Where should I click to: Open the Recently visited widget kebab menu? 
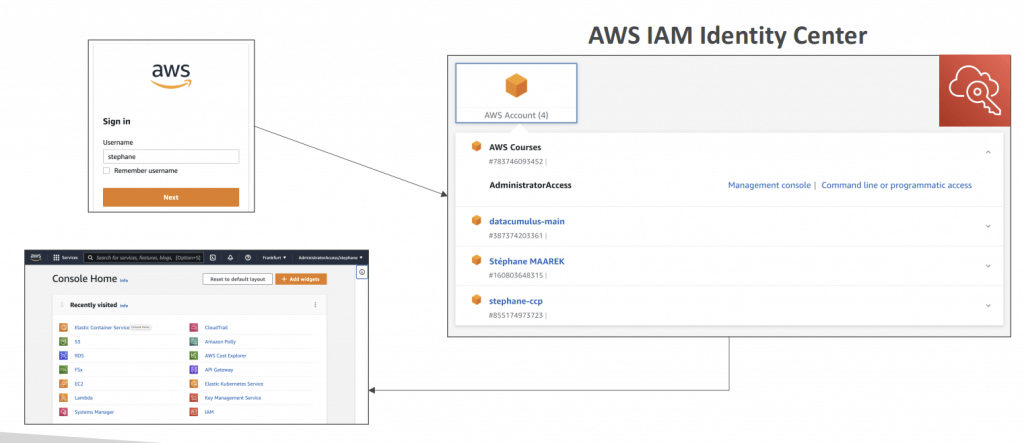click(x=315, y=305)
